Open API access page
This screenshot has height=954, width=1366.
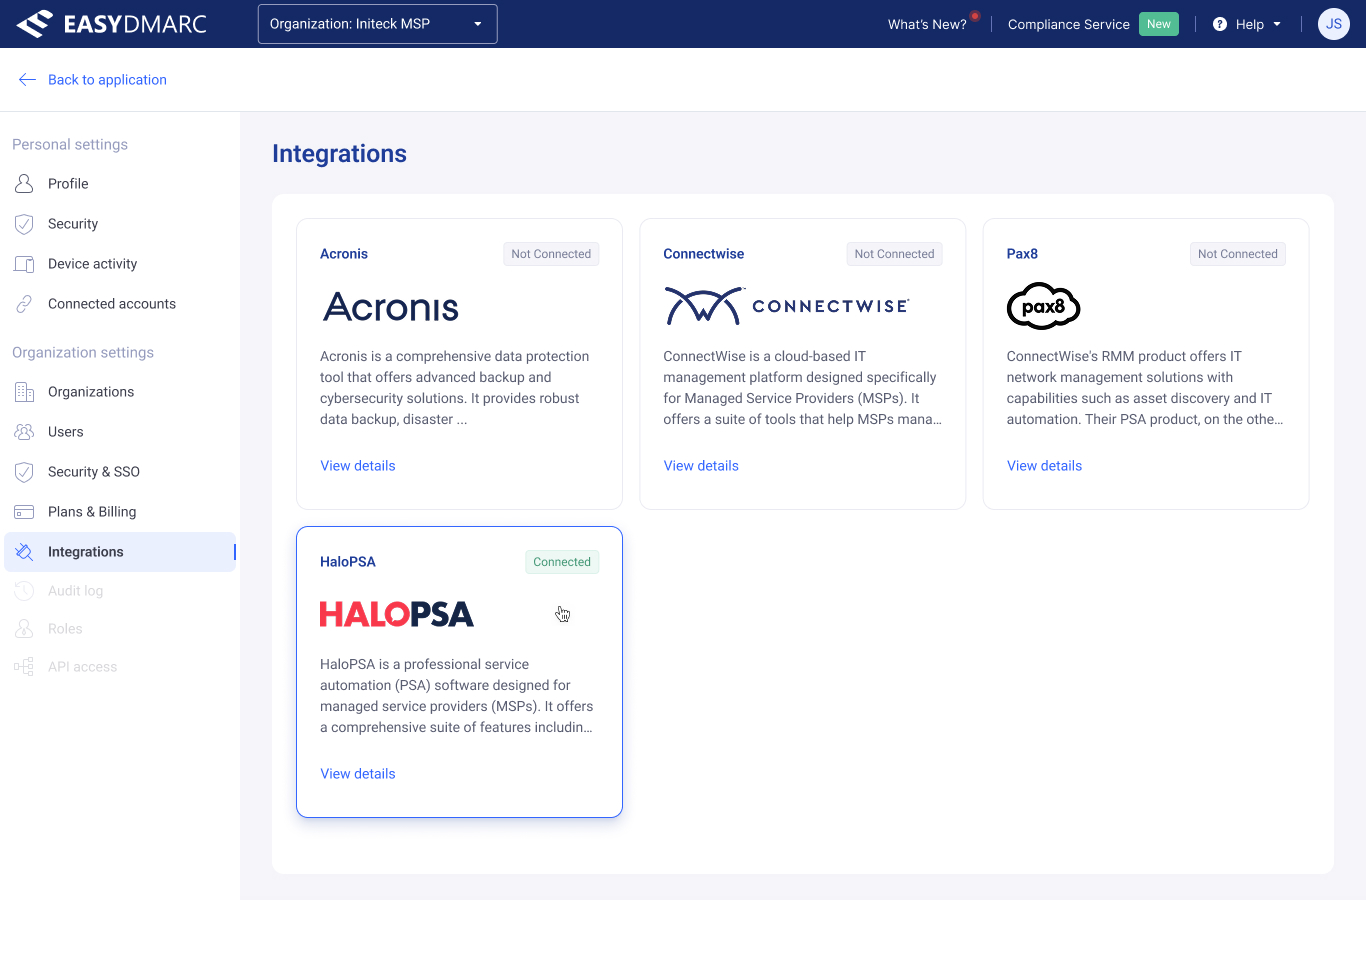pyautogui.click(x=83, y=667)
